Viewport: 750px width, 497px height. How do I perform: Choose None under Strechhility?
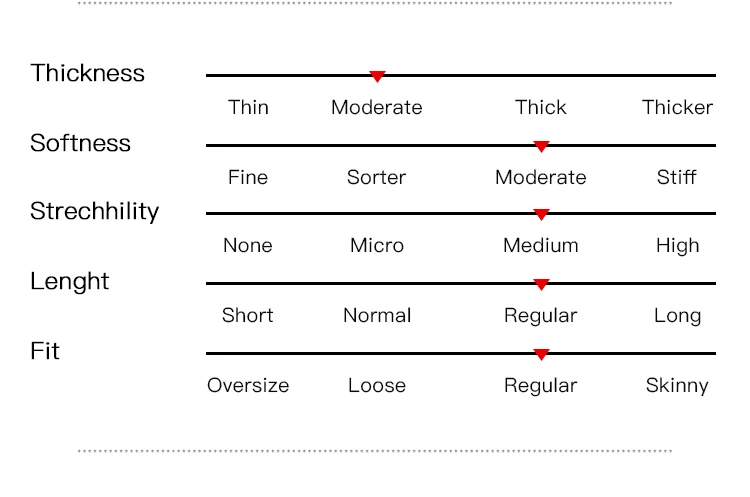coord(248,245)
